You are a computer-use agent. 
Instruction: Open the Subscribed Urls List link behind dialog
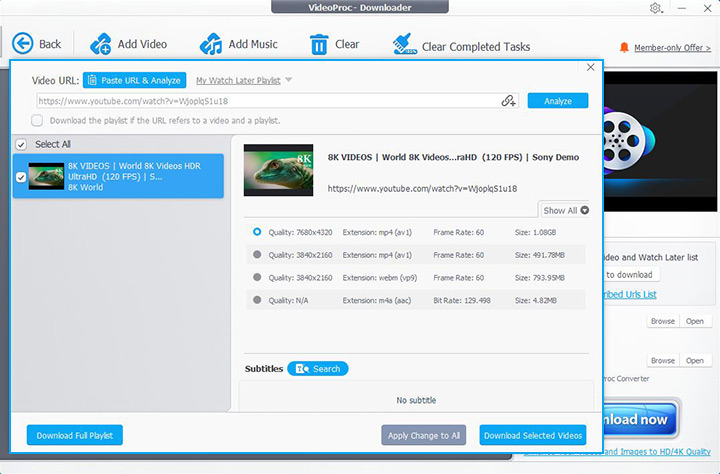point(630,294)
